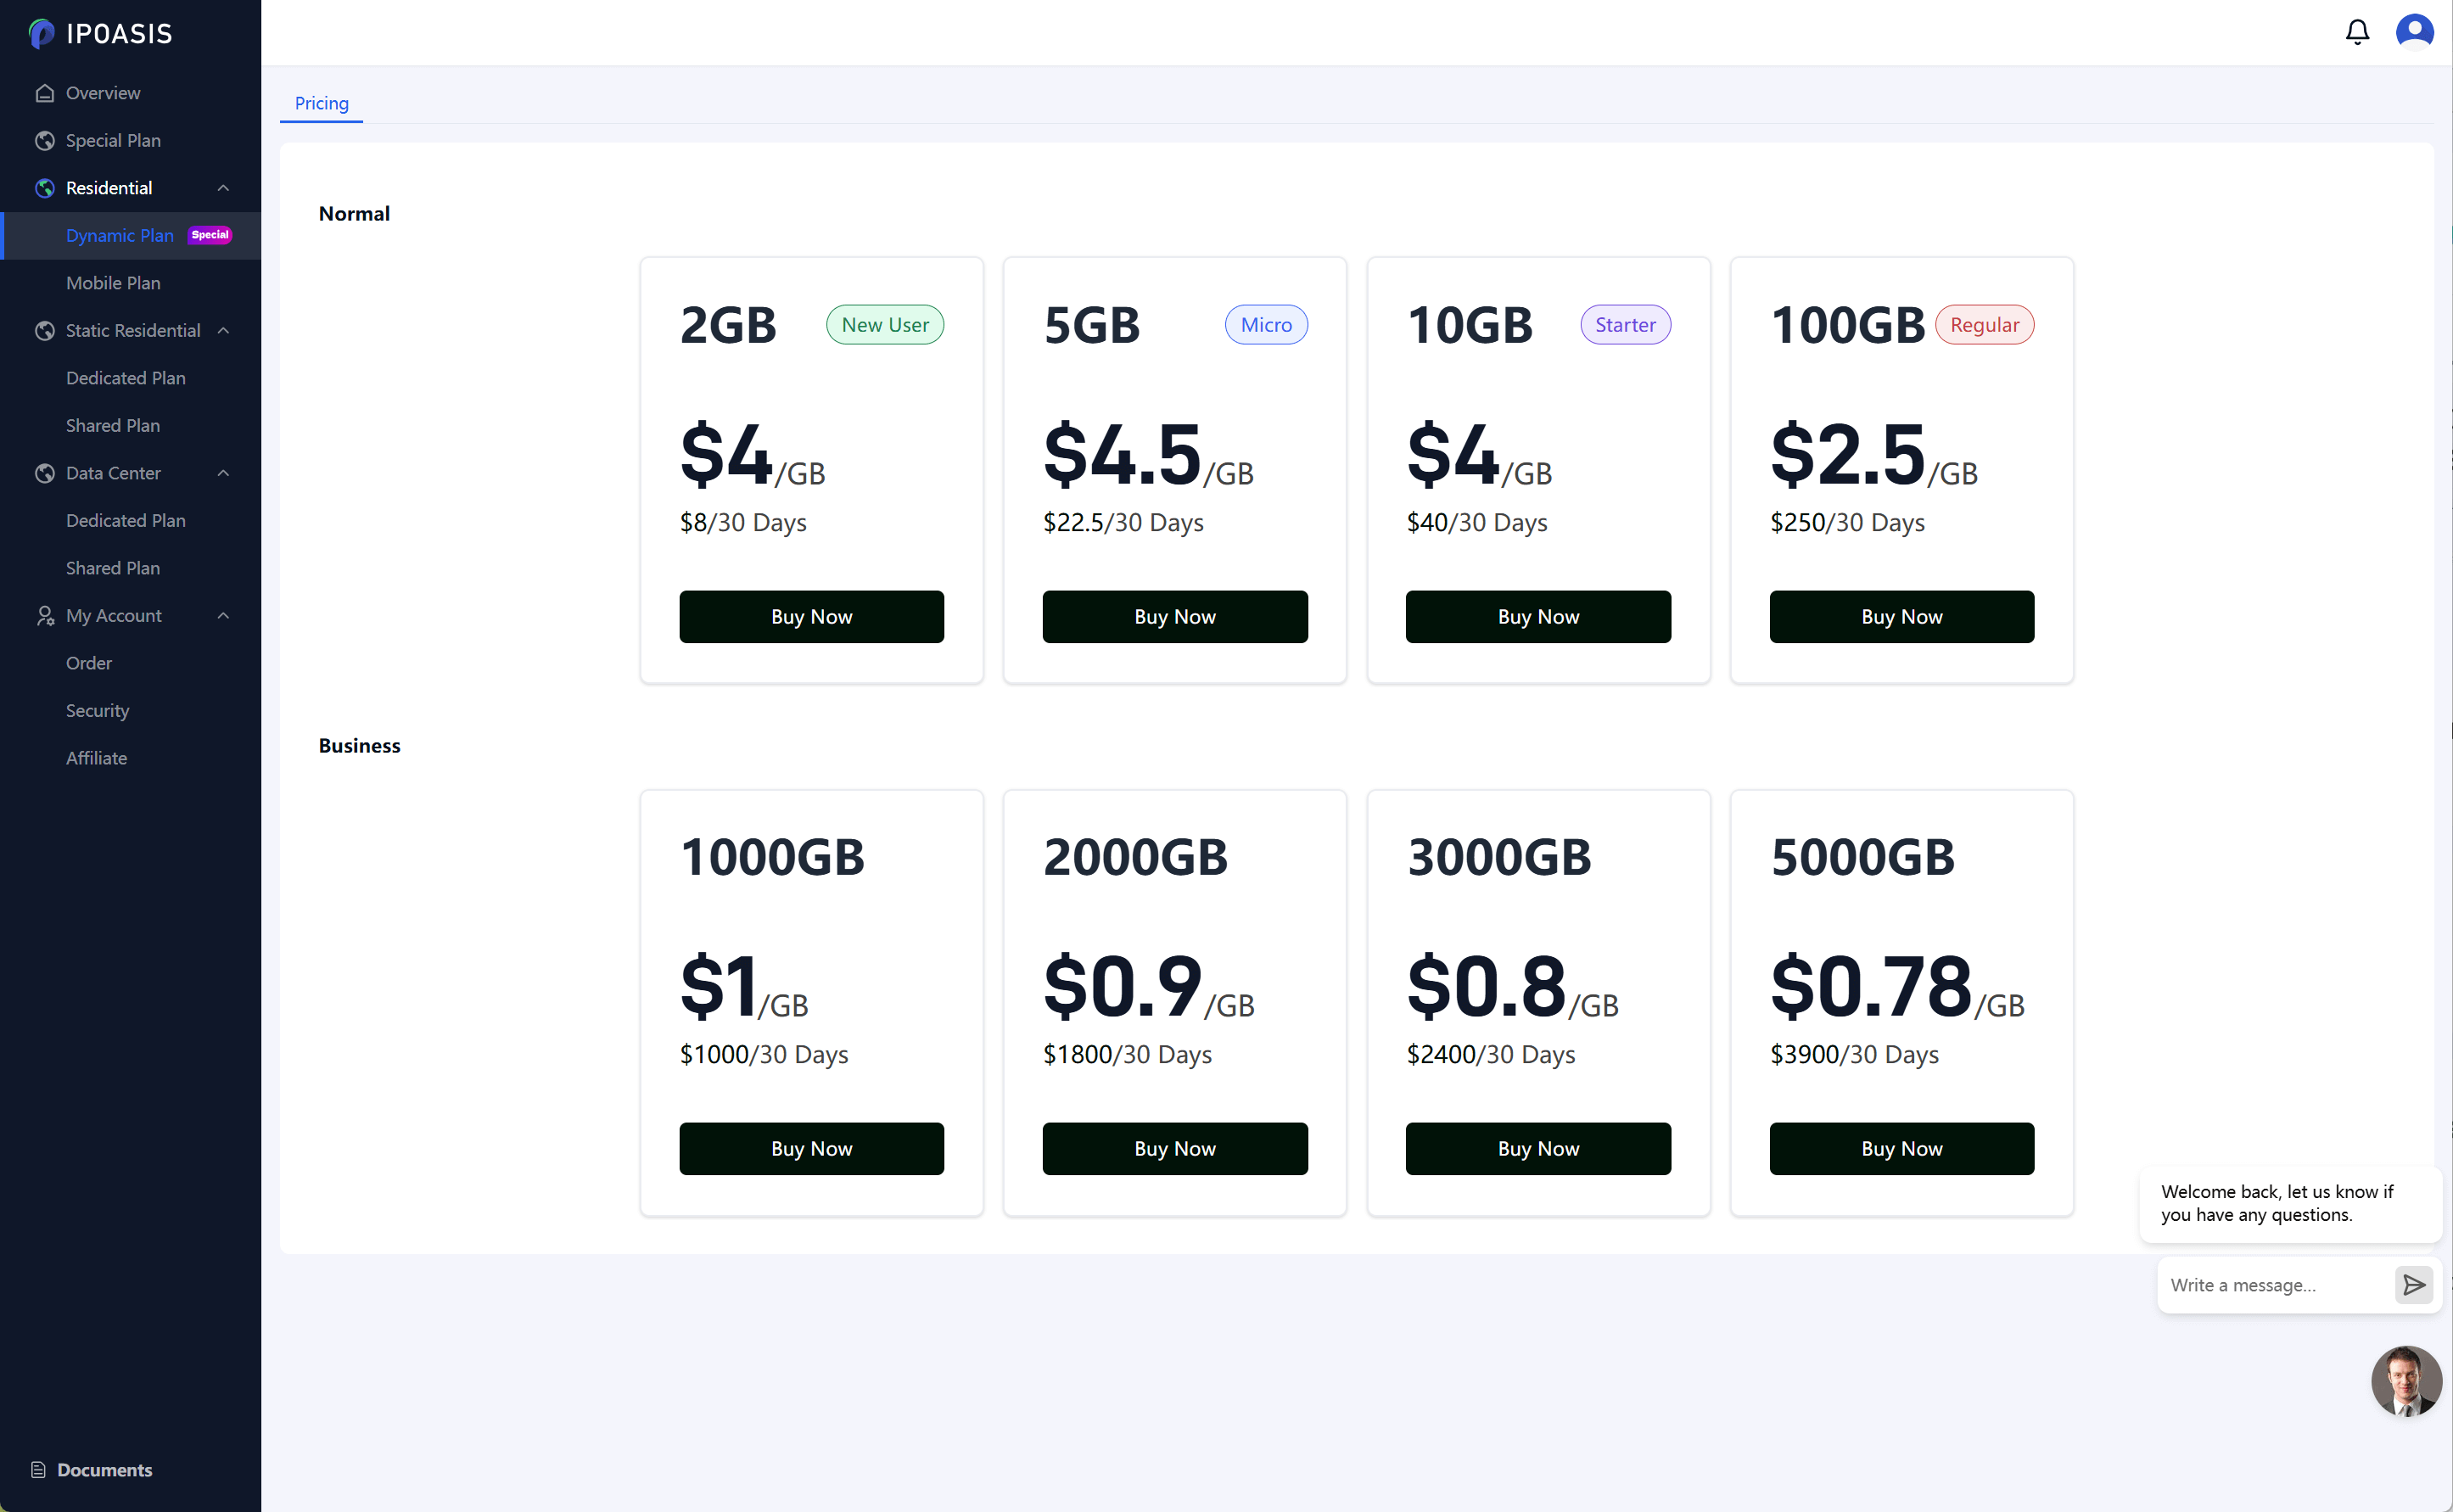Collapse the Static Residential chevron
2453x1512 pixels.
click(224, 331)
